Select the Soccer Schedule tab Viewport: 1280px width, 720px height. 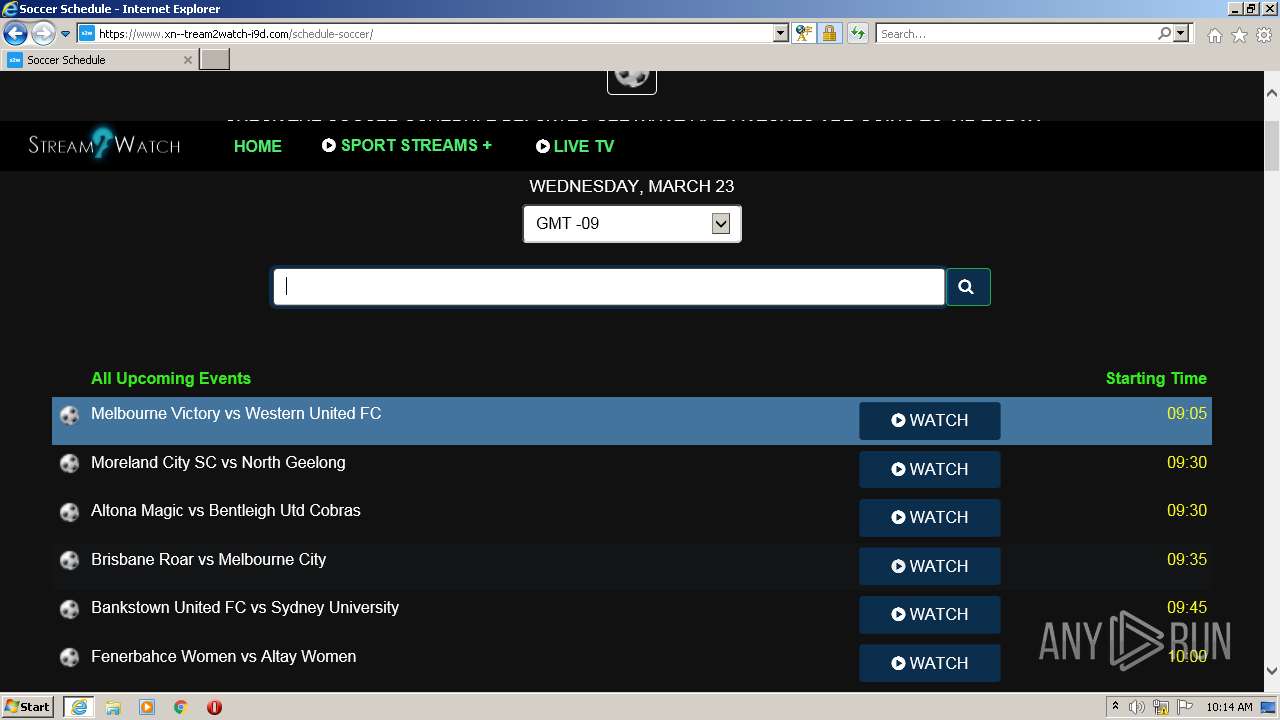pyautogui.click(x=100, y=60)
